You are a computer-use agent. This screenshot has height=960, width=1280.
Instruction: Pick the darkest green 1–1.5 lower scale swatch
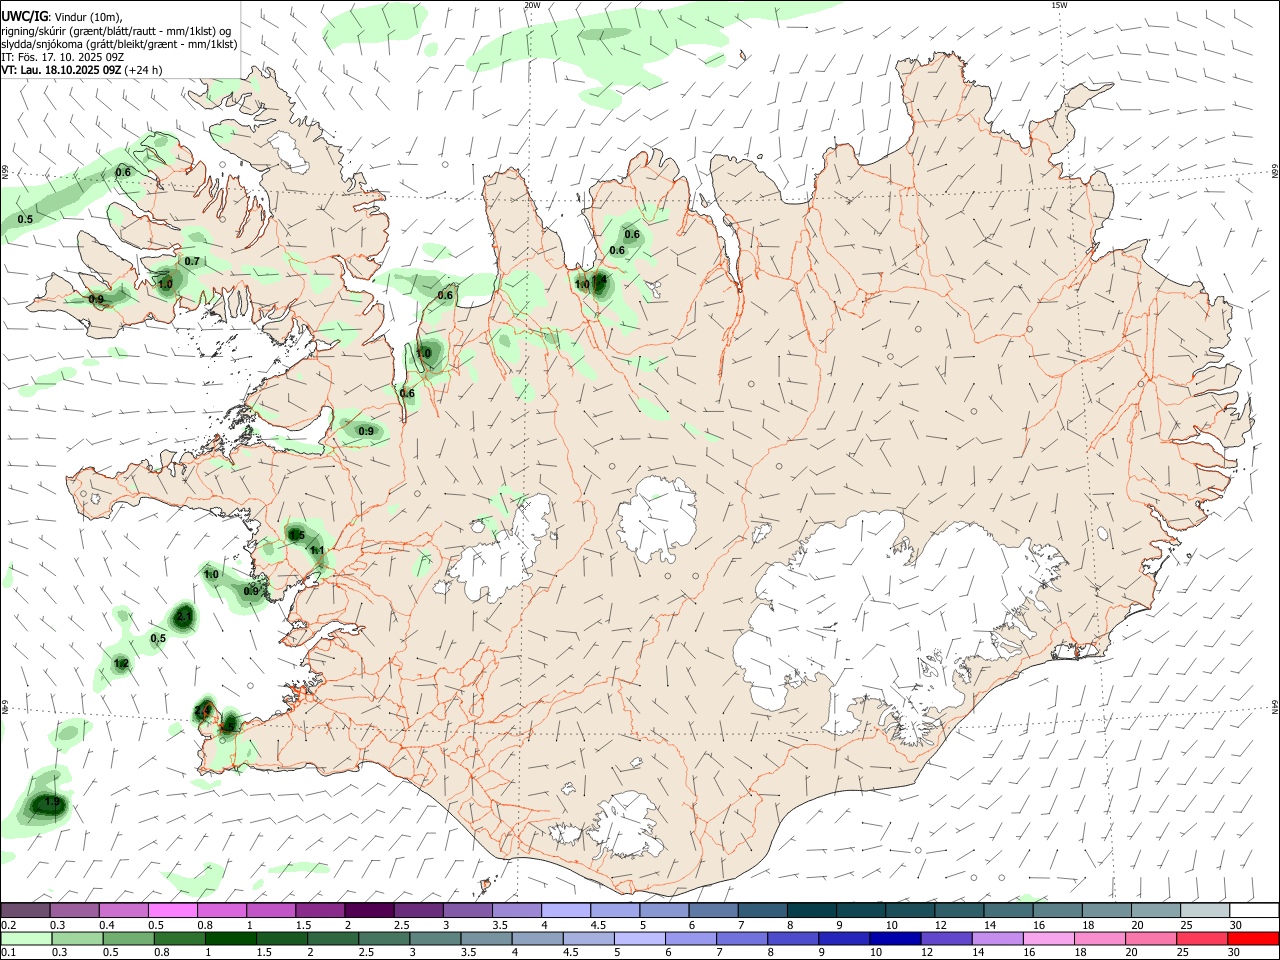coord(231,938)
